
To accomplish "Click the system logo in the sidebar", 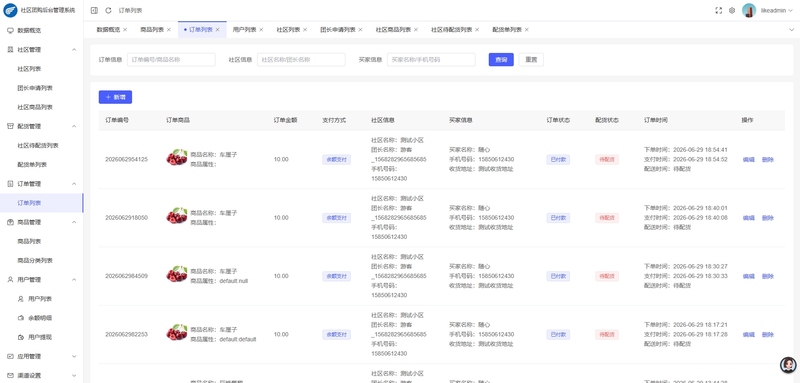I will (10, 10).
